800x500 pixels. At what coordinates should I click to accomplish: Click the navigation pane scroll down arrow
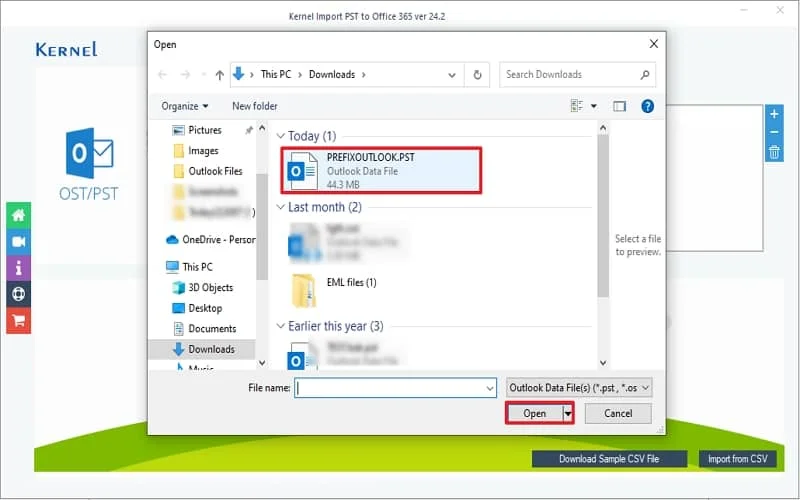pos(262,363)
